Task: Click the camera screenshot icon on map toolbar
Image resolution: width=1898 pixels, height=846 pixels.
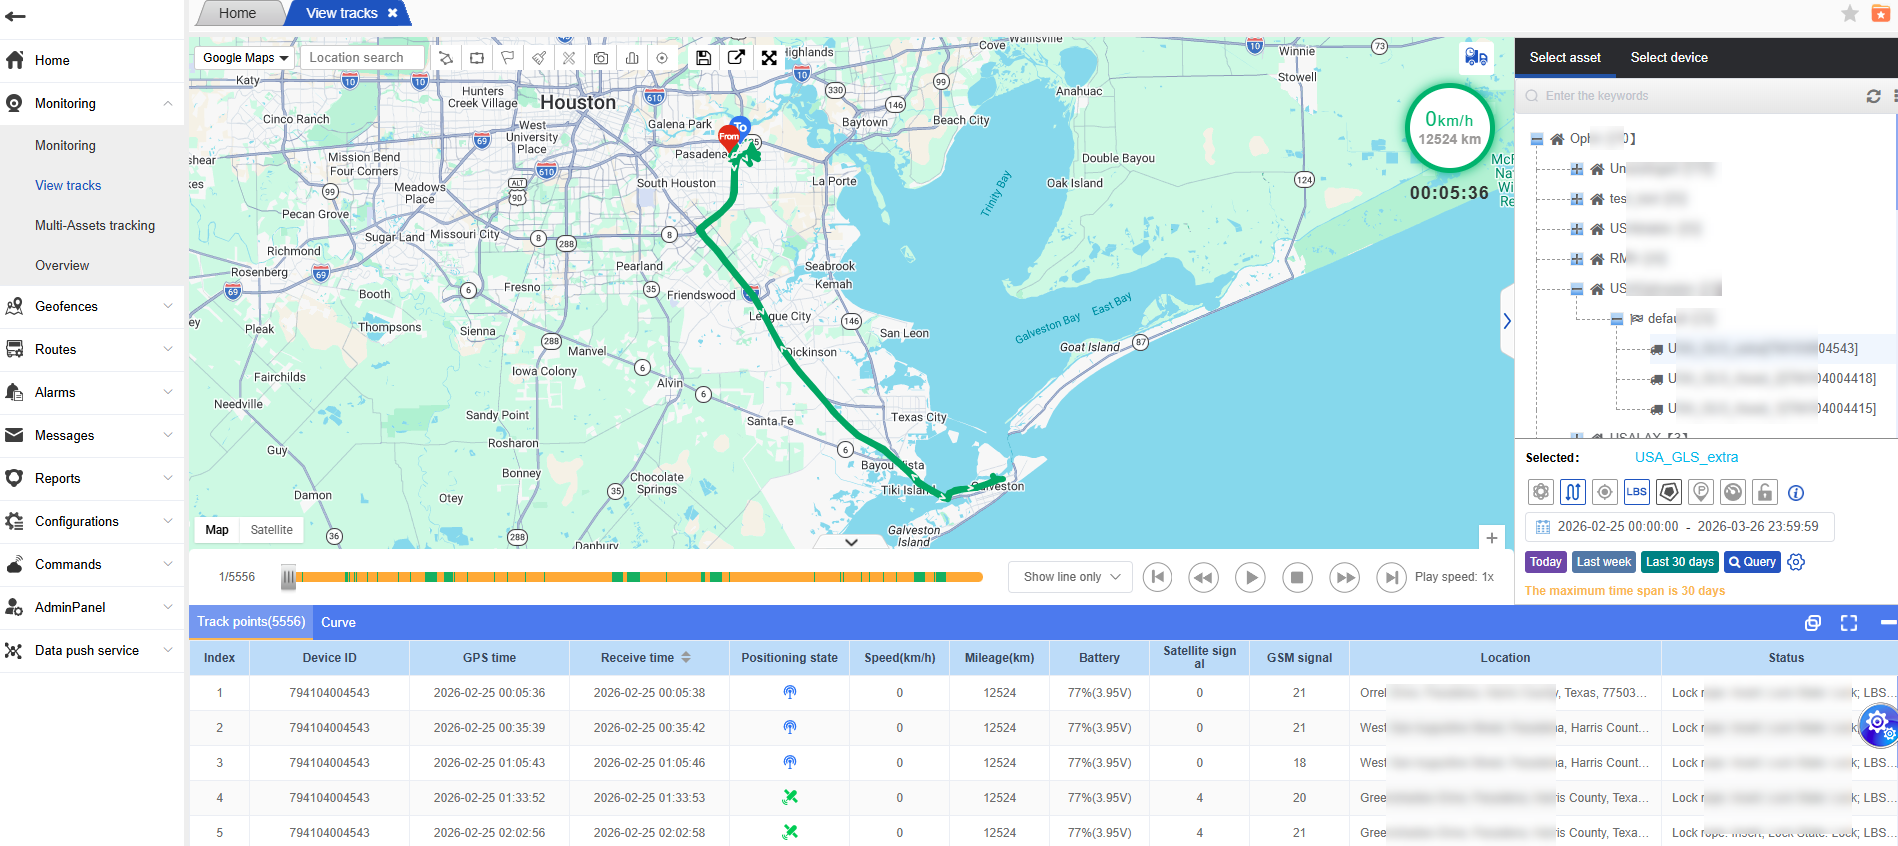Action: click(600, 58)
